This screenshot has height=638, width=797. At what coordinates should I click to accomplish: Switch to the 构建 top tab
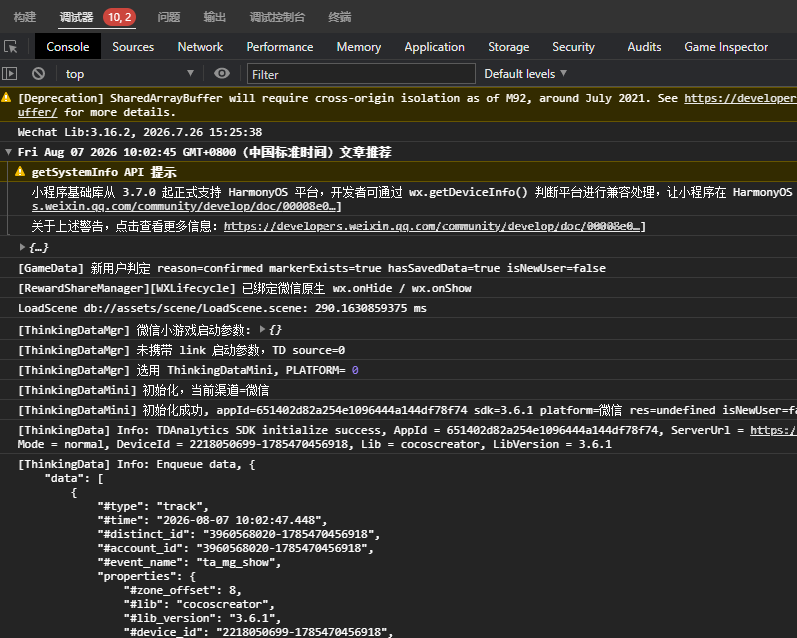click(x=25, y=17)
